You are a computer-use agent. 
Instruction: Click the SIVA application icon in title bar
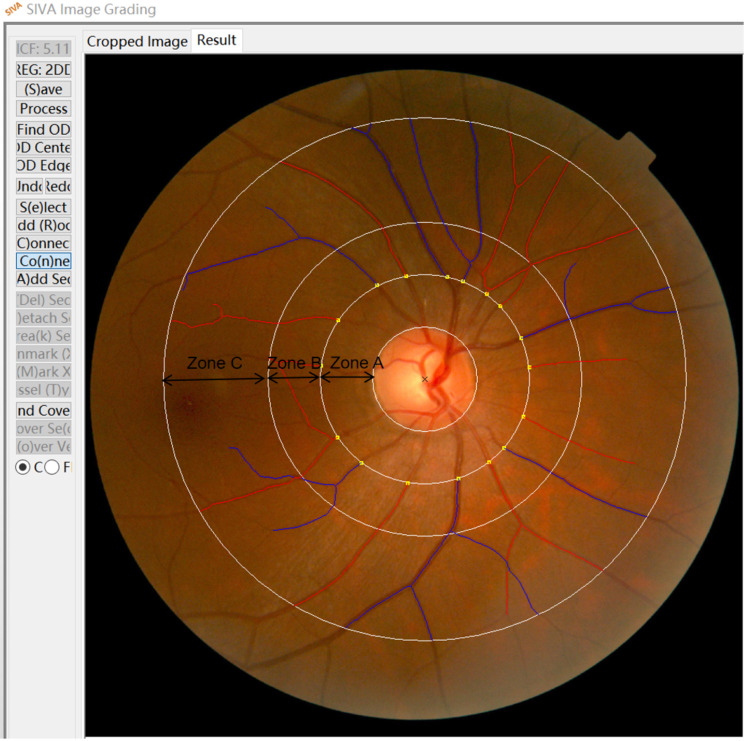(x=13, y=9)
